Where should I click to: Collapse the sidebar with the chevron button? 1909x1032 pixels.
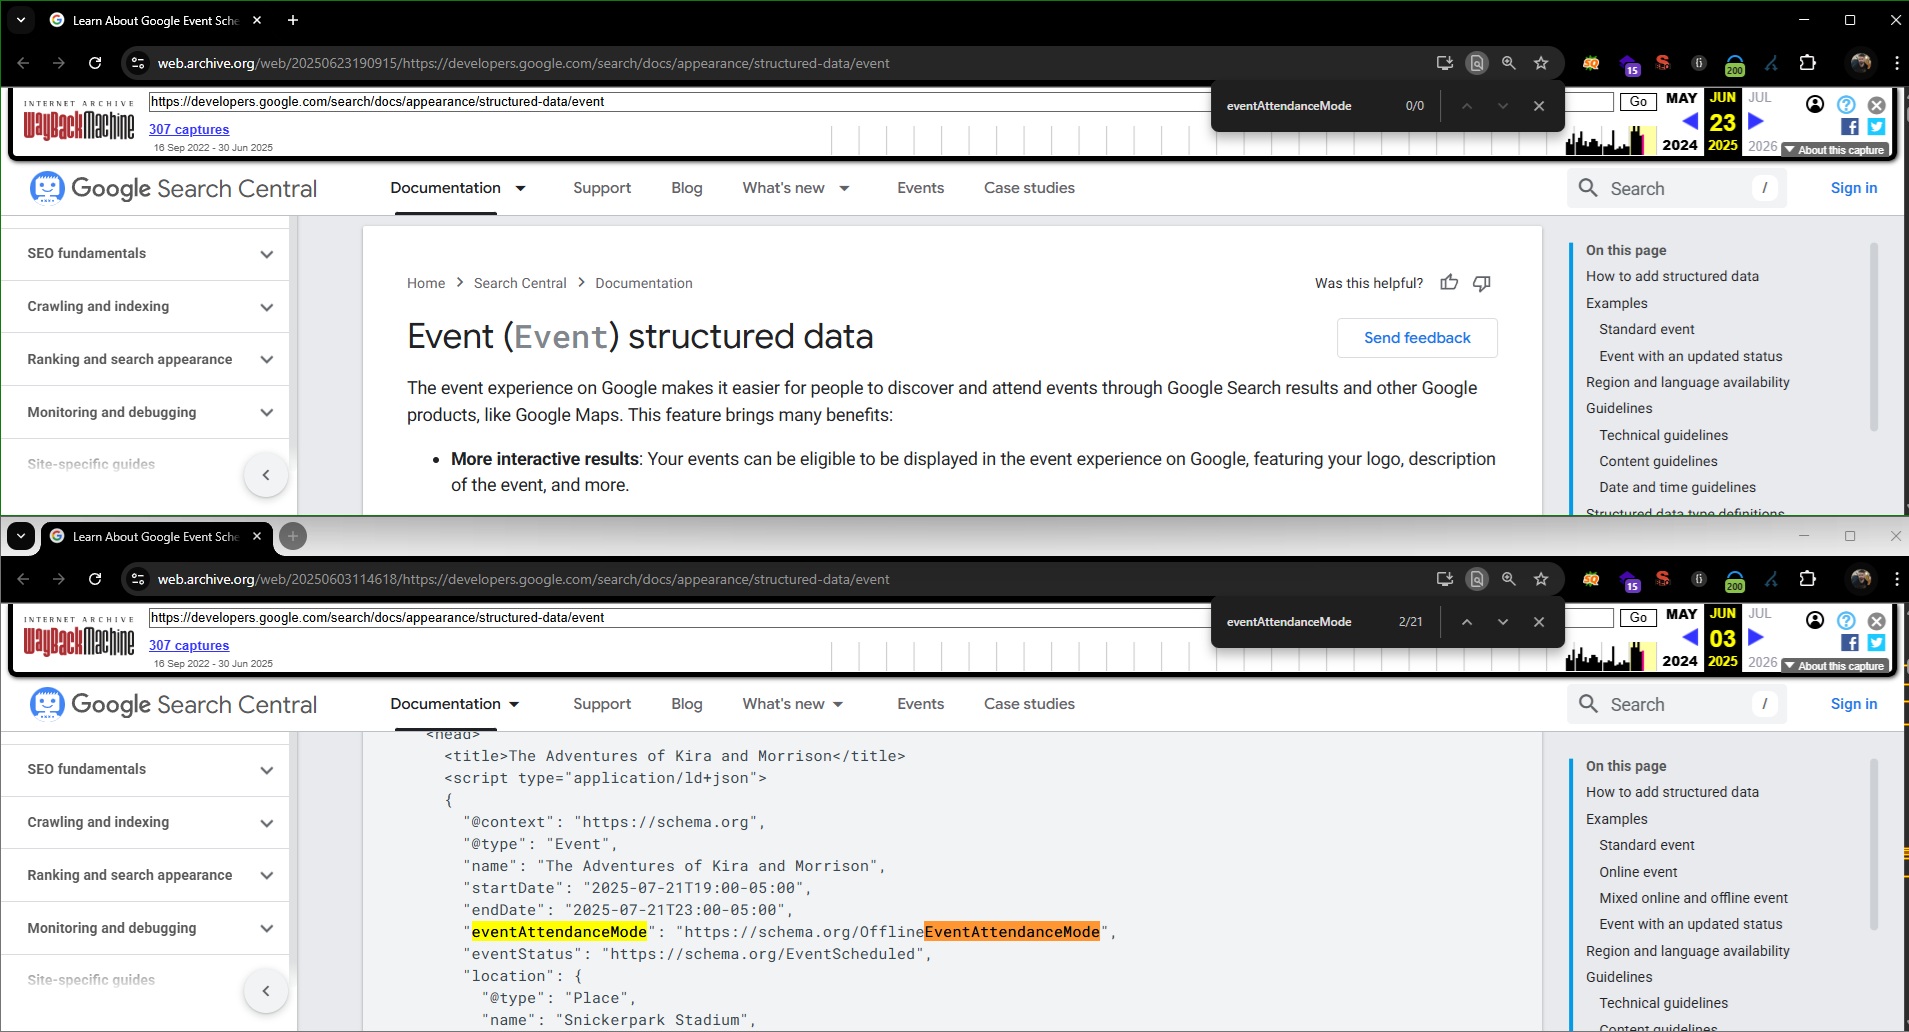(265, 474)
